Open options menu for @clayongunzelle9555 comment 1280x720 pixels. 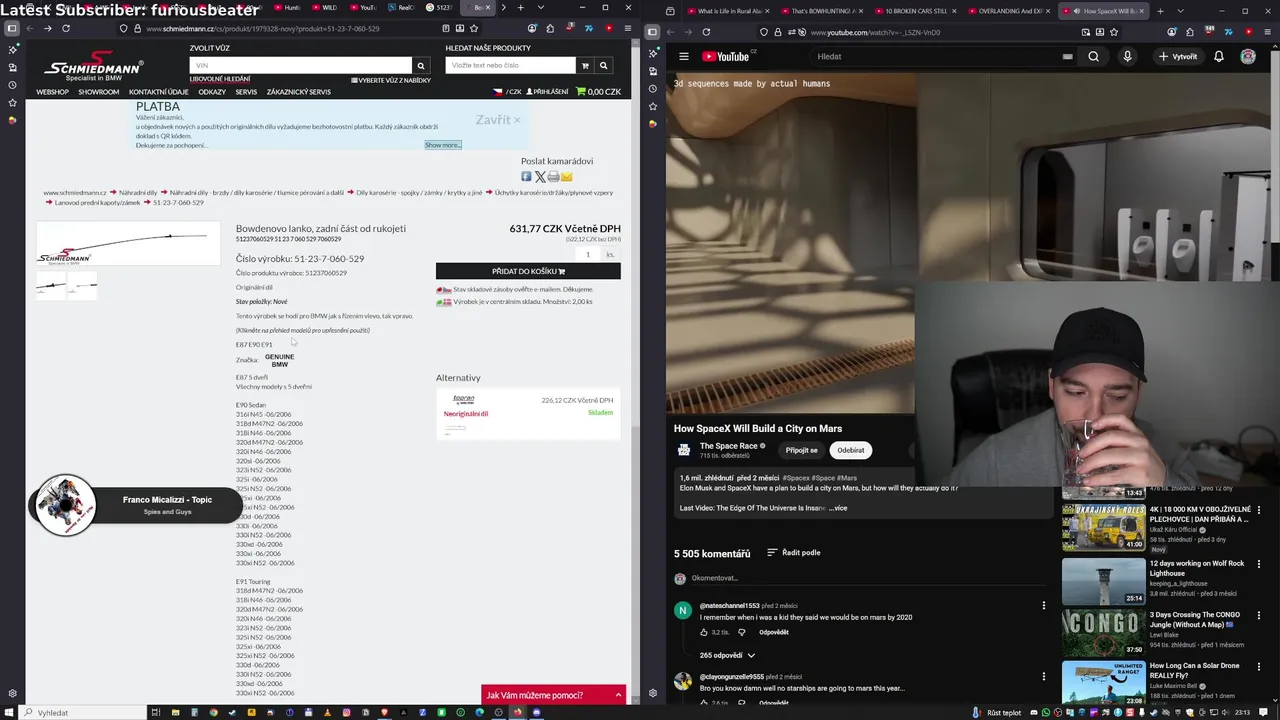point(1044,678)
